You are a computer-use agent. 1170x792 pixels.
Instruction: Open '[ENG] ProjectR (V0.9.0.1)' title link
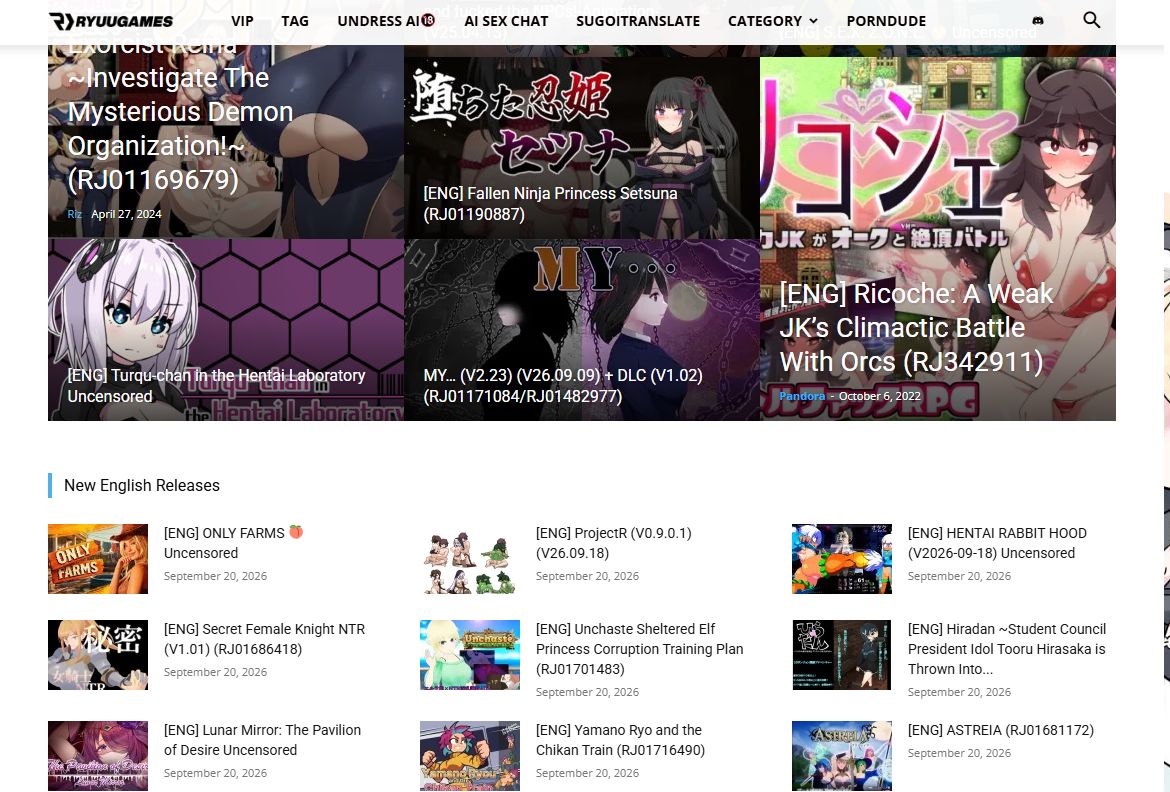pyautogui.click(x=613, y=543)
